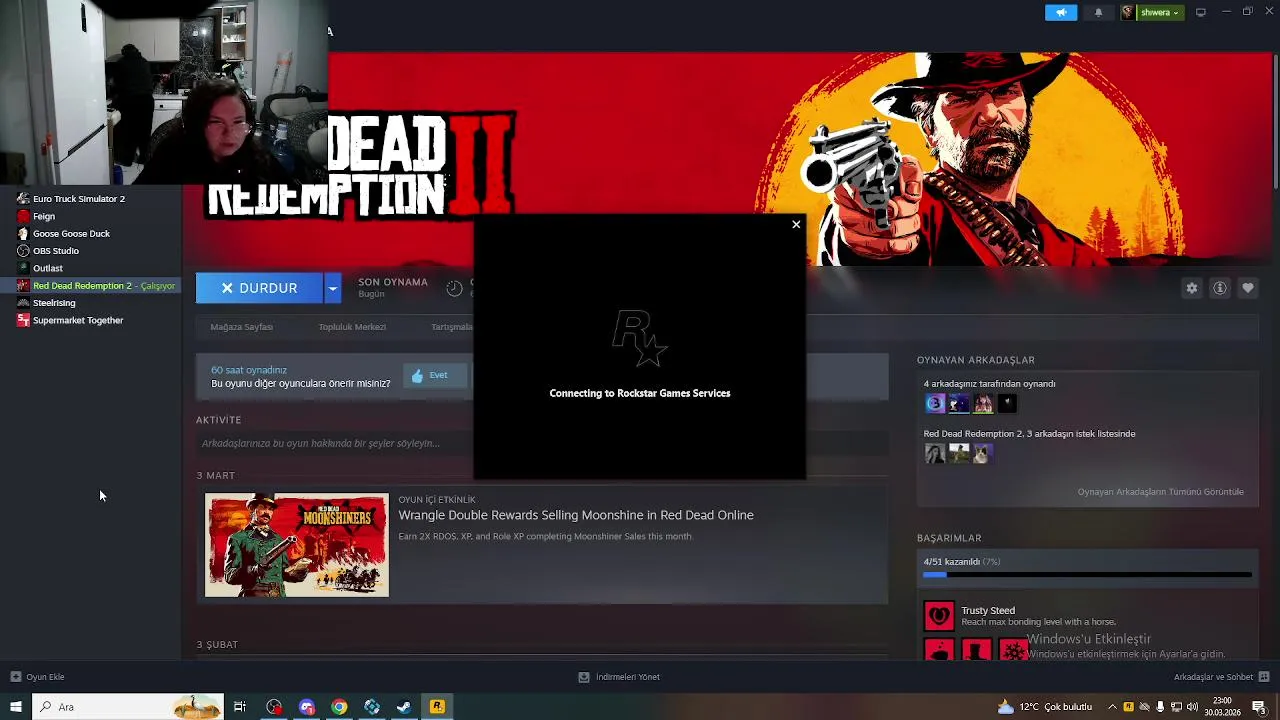Viewport: 1280px width, 720px height.
Task: Open the Moonshiners event thumbnail
Action: (x=297, y=545)
